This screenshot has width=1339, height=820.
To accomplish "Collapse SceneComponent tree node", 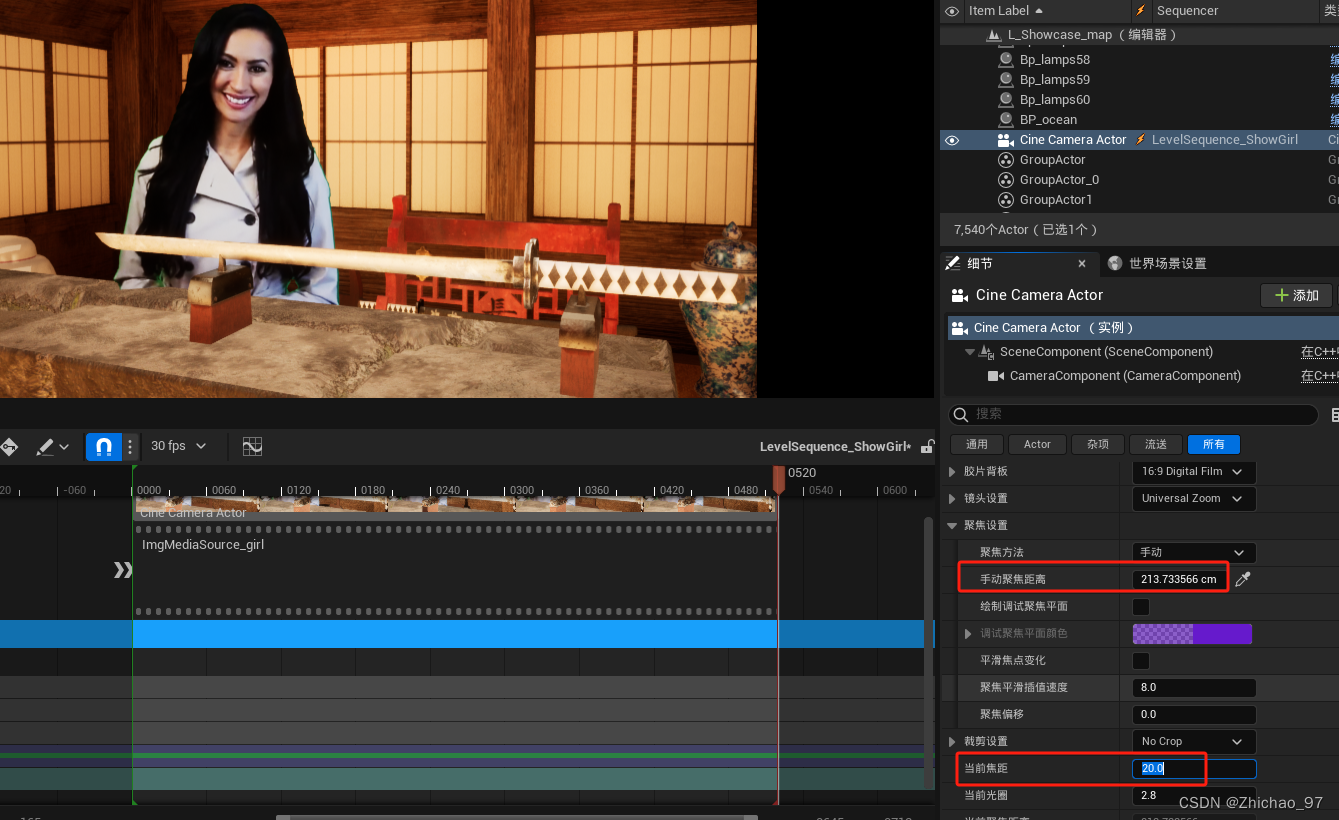I will (970, 352).
